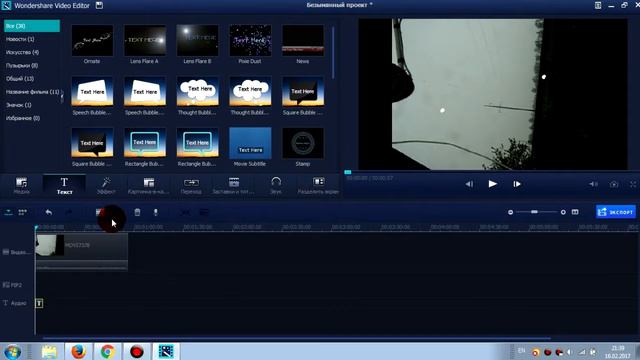The height and width of the screenshot is (360, 640).
Task: Click the scissors split icon
Action: coord(185,212)
